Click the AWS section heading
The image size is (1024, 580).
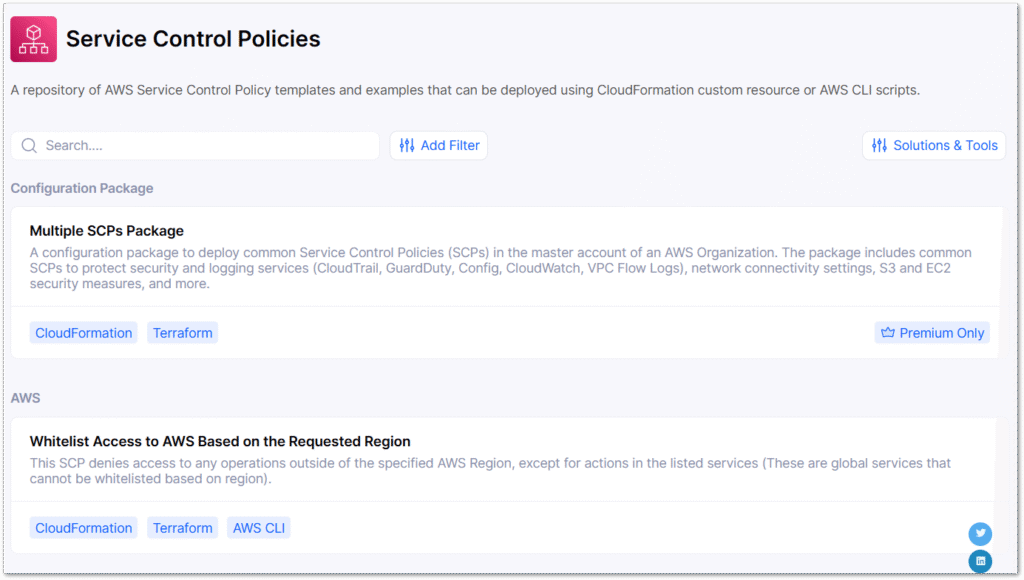[x=26, y=398]
